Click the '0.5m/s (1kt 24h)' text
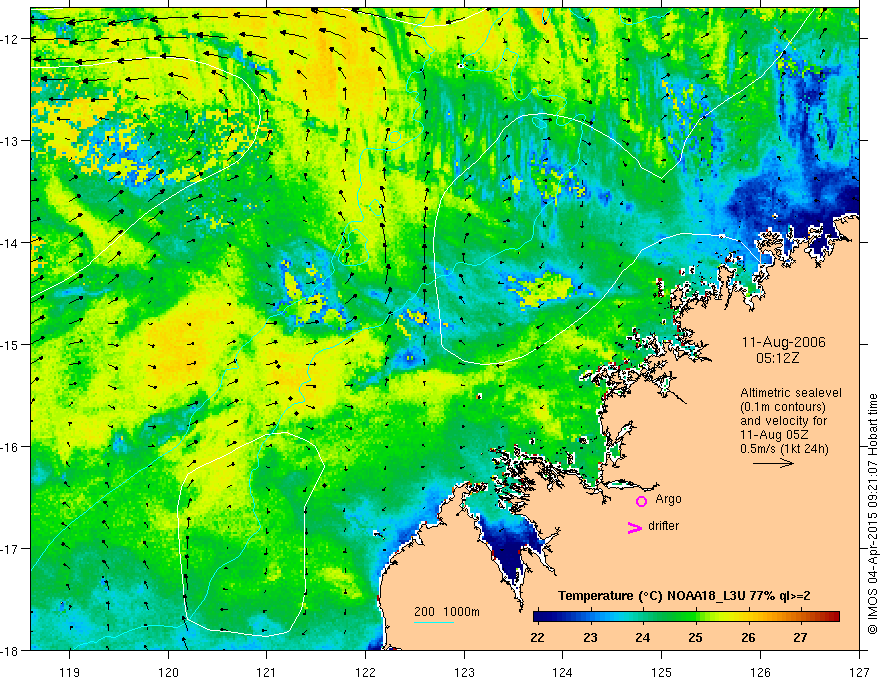Screen dimensions: 880x680 [785, 449]
